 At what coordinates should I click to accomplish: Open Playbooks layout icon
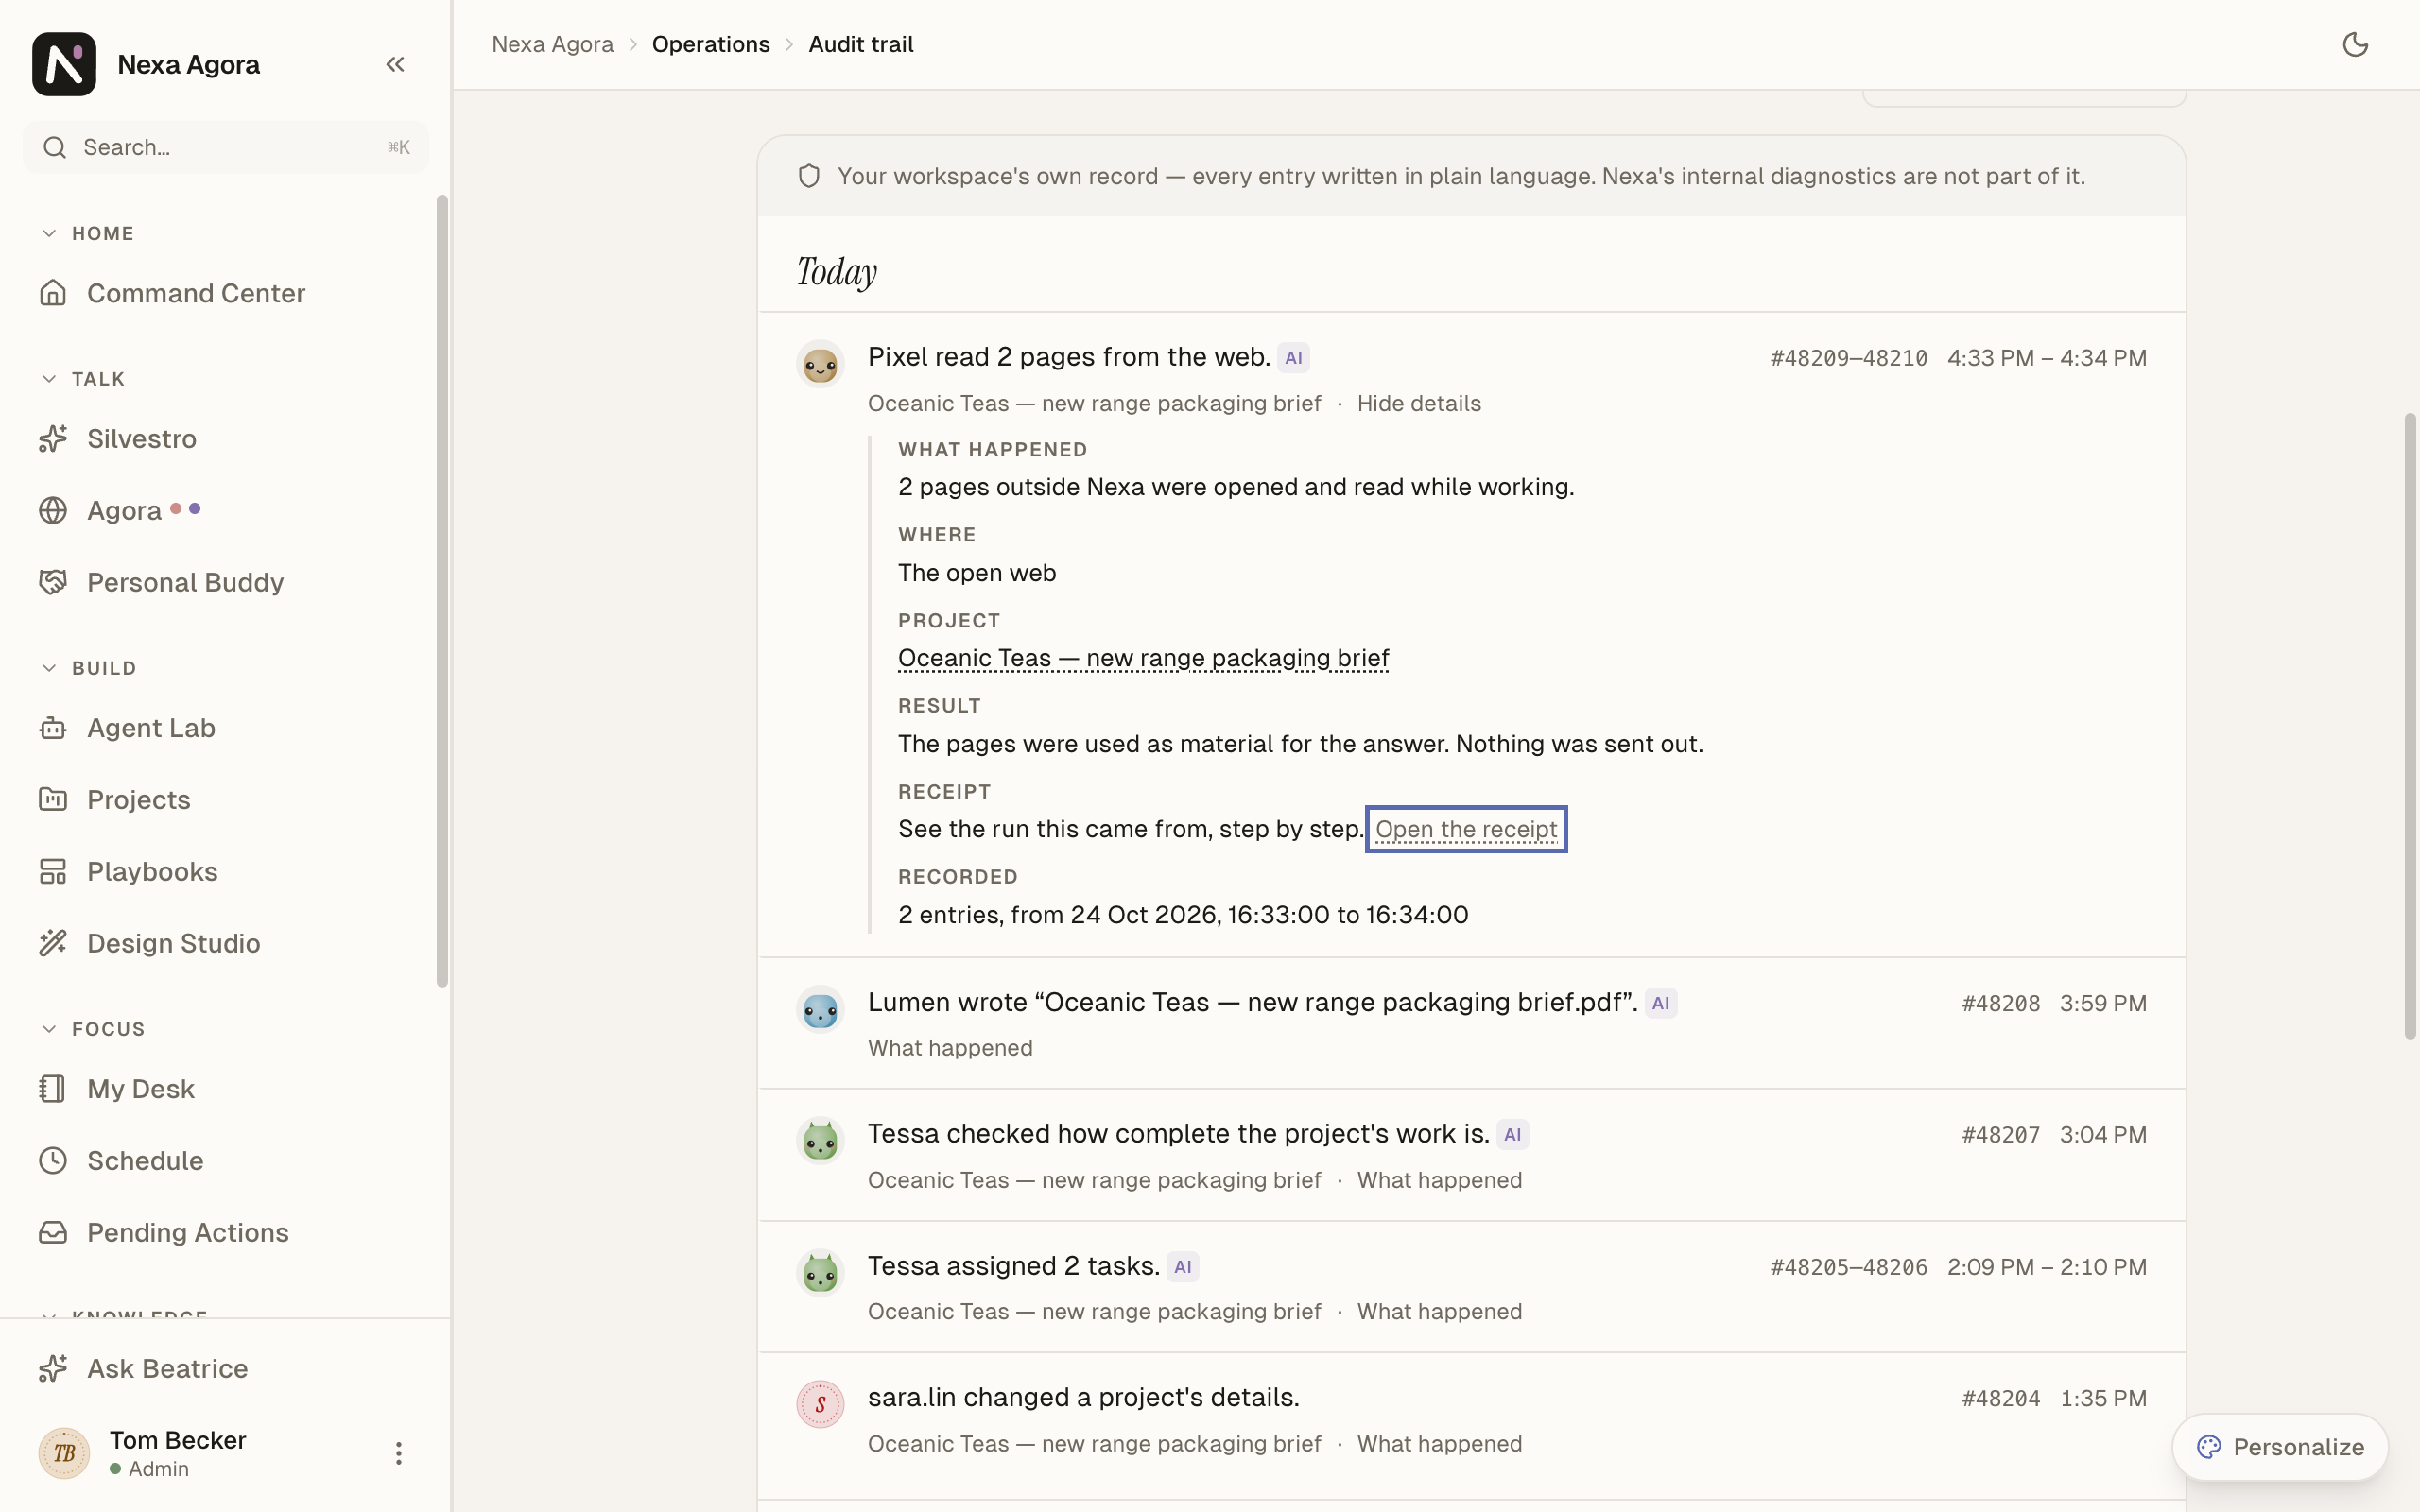(53, 872)
